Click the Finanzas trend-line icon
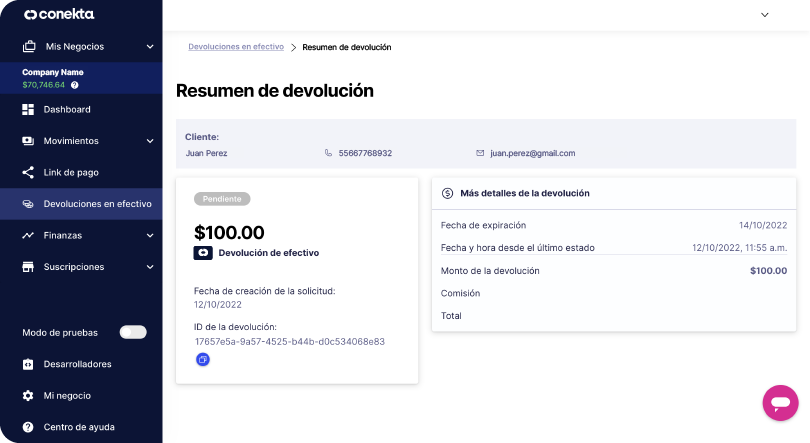The height and width of the screenshot is (443, 810). tap(28, 235)
